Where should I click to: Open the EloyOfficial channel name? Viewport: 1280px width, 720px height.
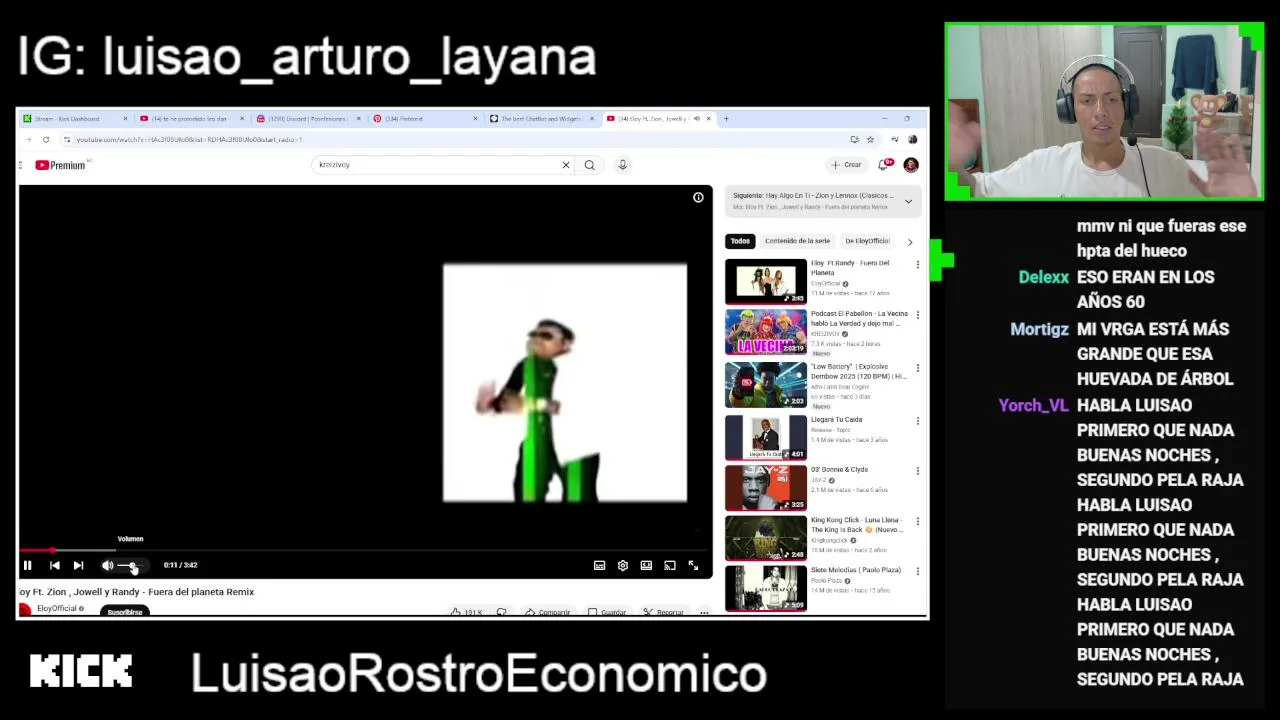[57, 608]
